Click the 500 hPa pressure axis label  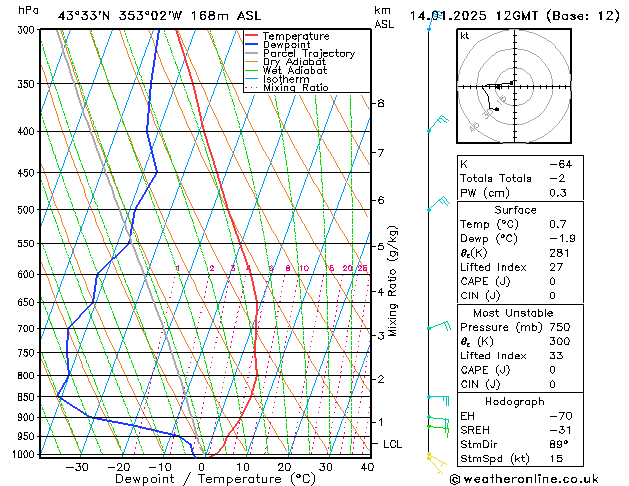point(26,210)
